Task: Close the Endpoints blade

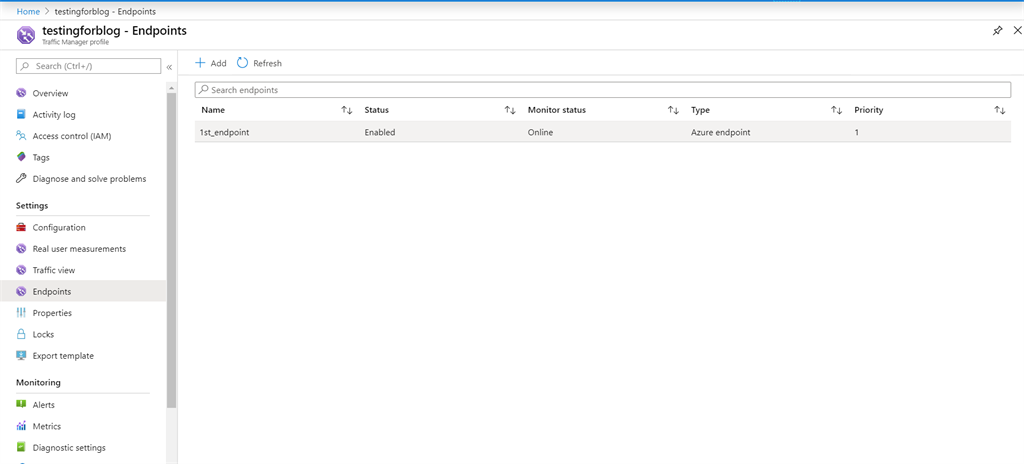Action: click(x=1017, y=31)
